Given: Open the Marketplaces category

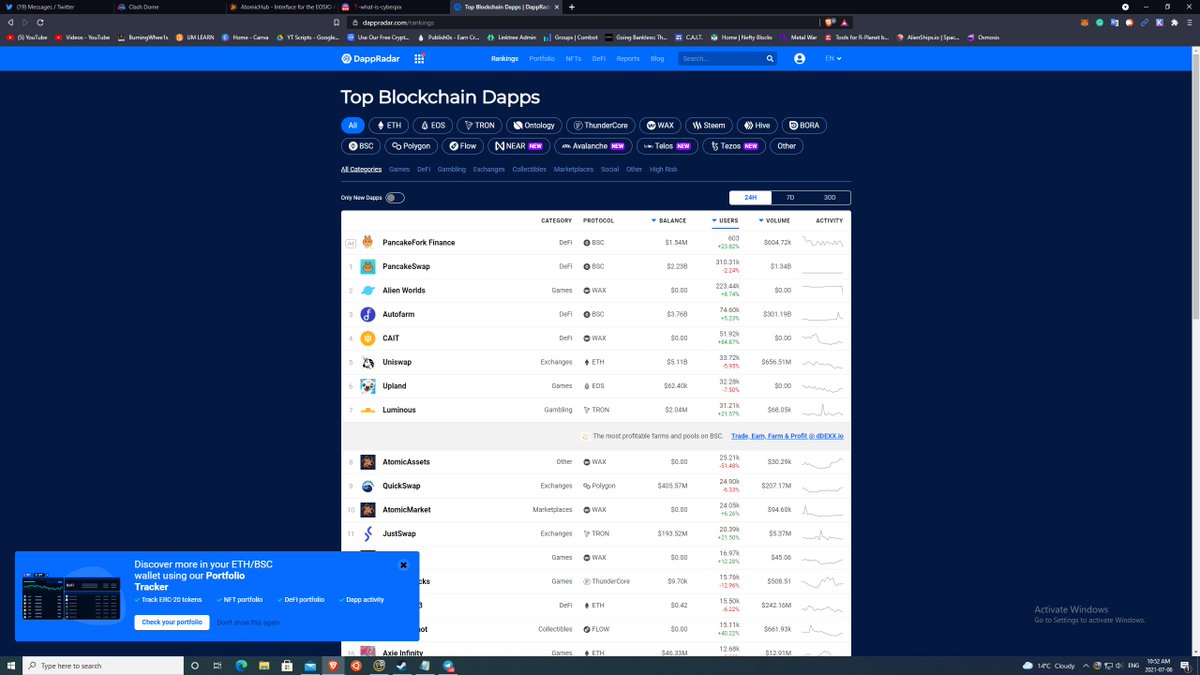Looking at the screenshot, I should tap(574, 170).
